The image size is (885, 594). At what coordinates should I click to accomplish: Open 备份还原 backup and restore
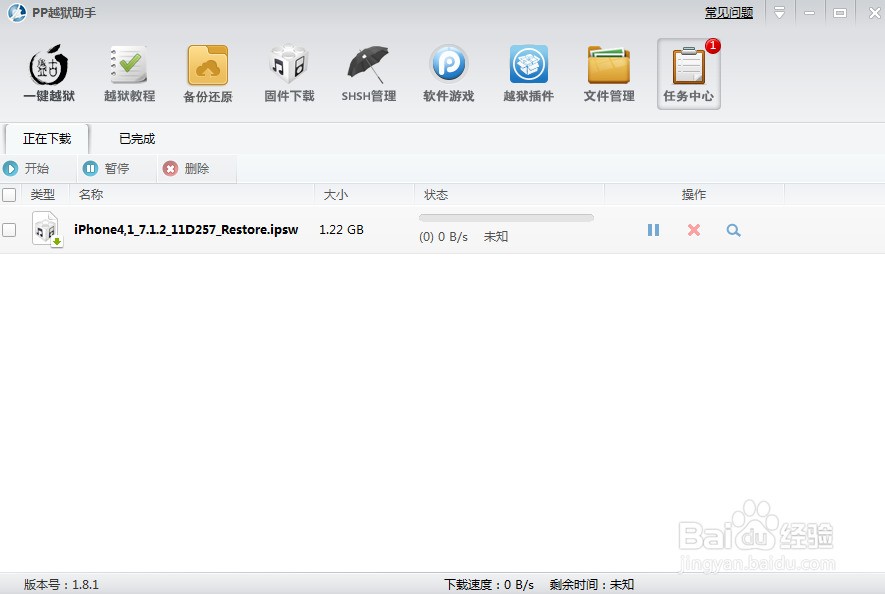(x=208, y=73)
